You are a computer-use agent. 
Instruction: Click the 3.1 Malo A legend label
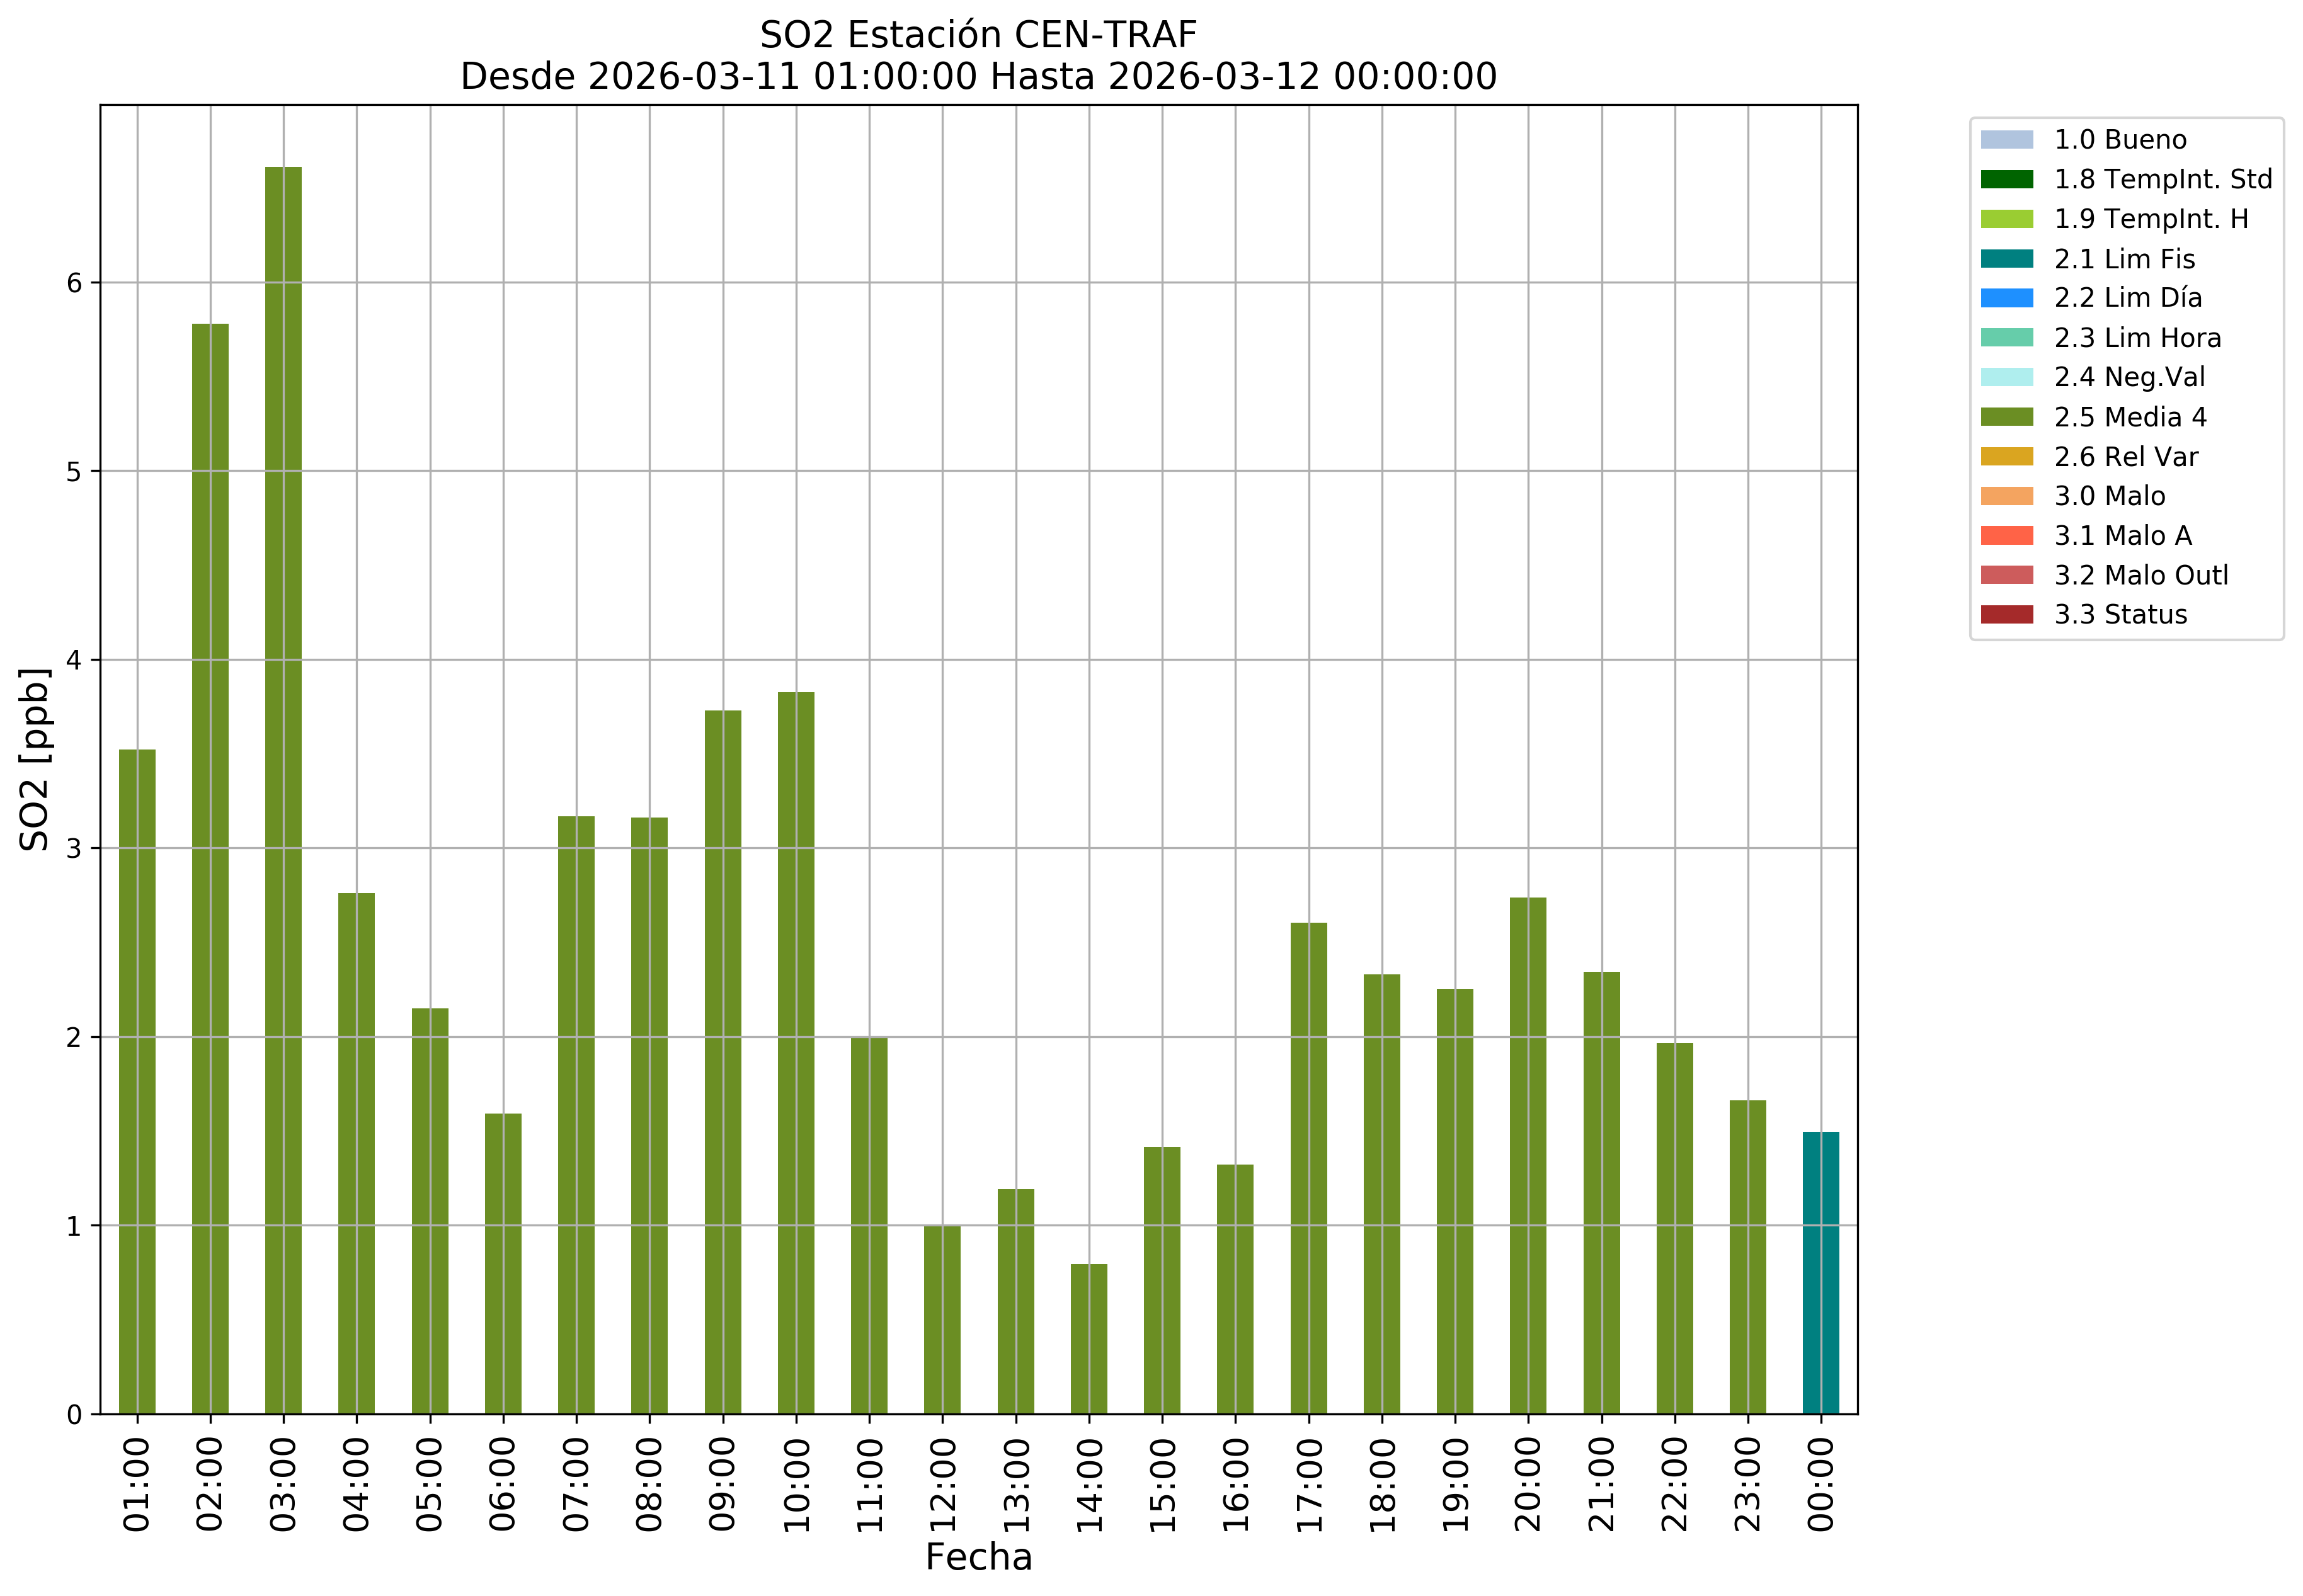click(x=2122, y=536)
